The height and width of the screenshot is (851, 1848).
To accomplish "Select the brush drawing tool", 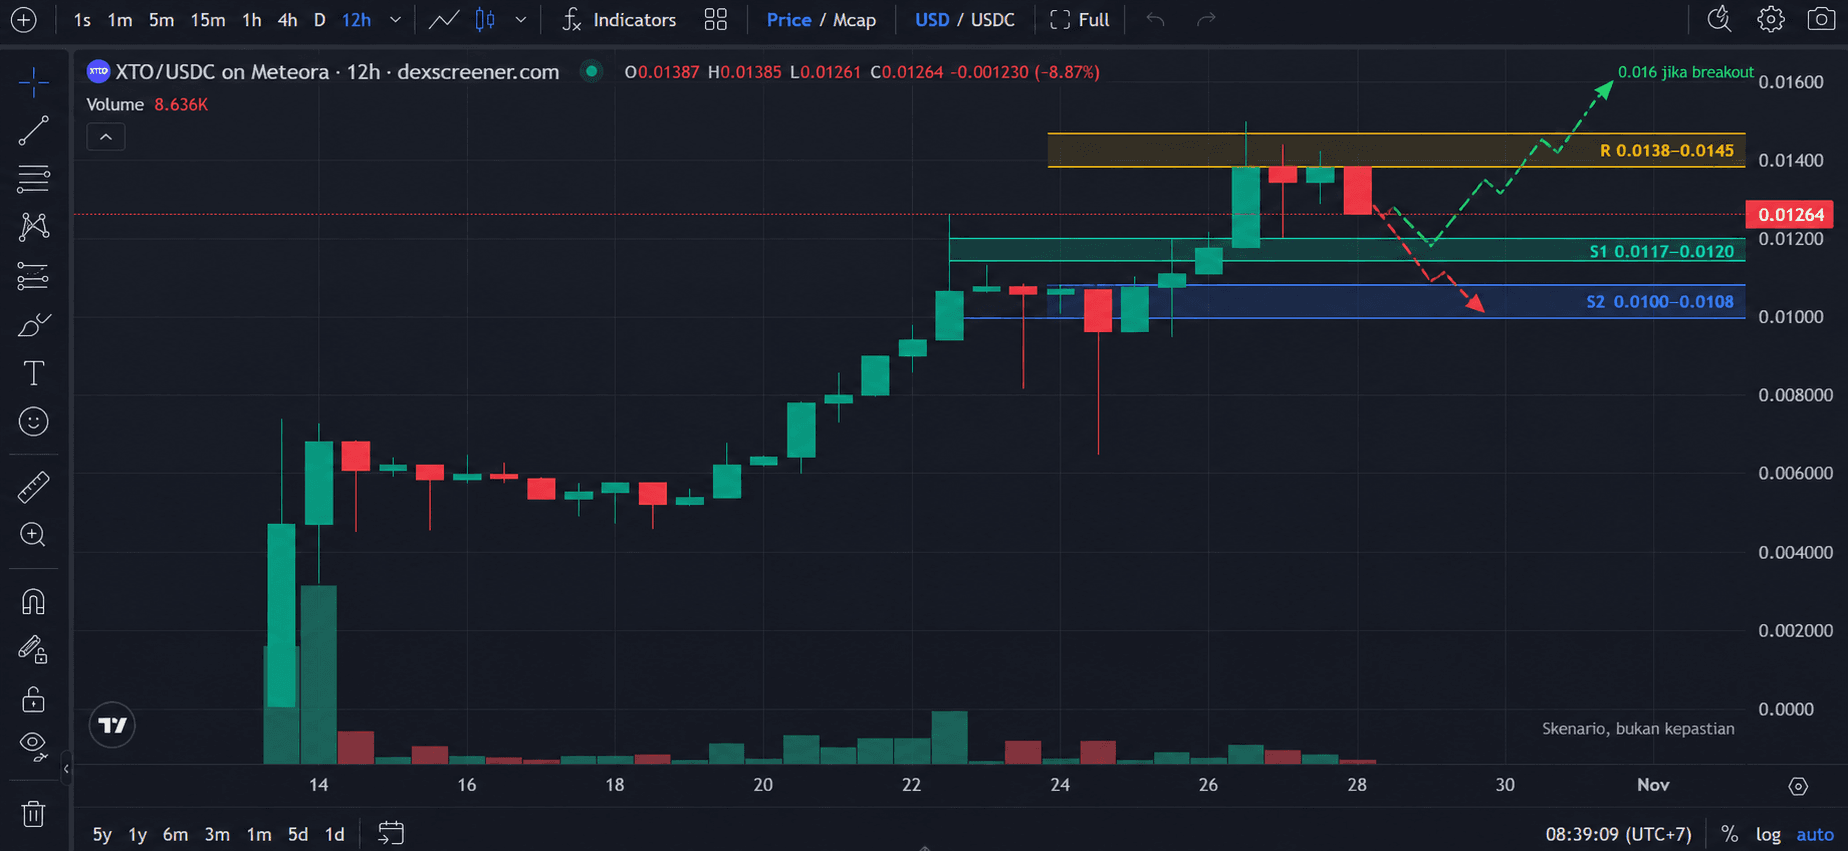I will pos(34,325).
